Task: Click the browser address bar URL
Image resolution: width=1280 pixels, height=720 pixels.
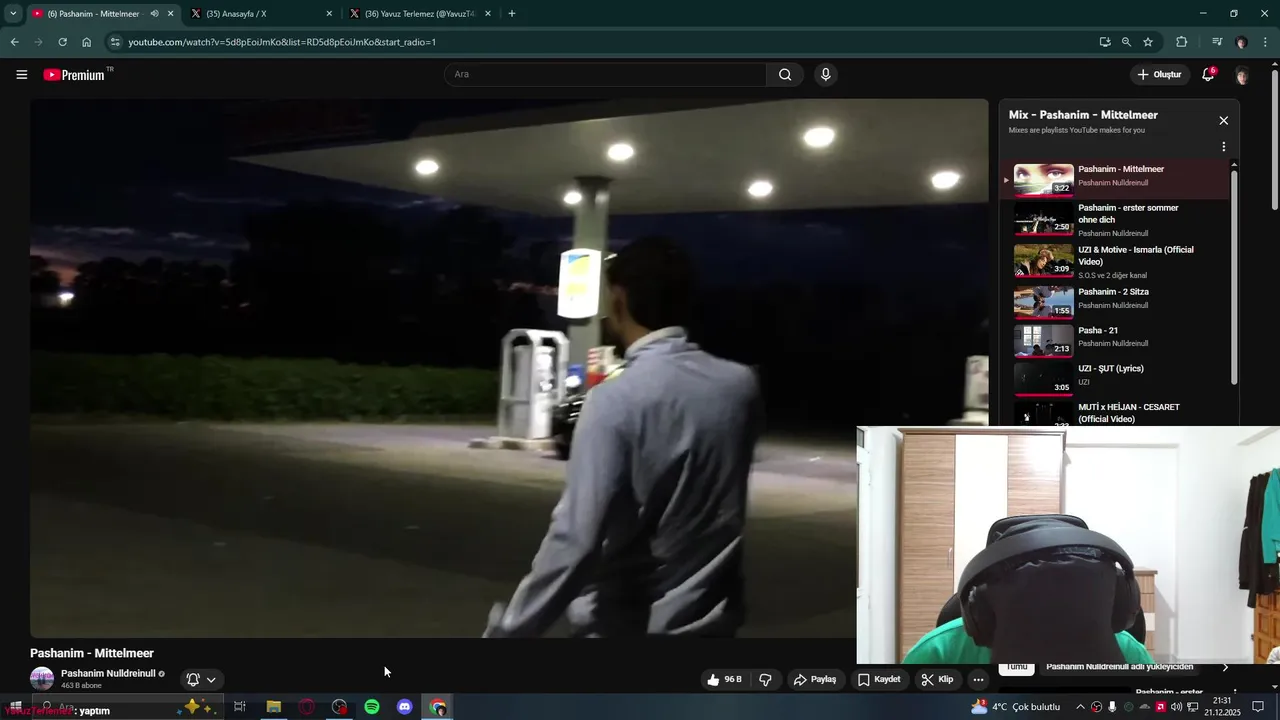Action: tap(282, 42)
